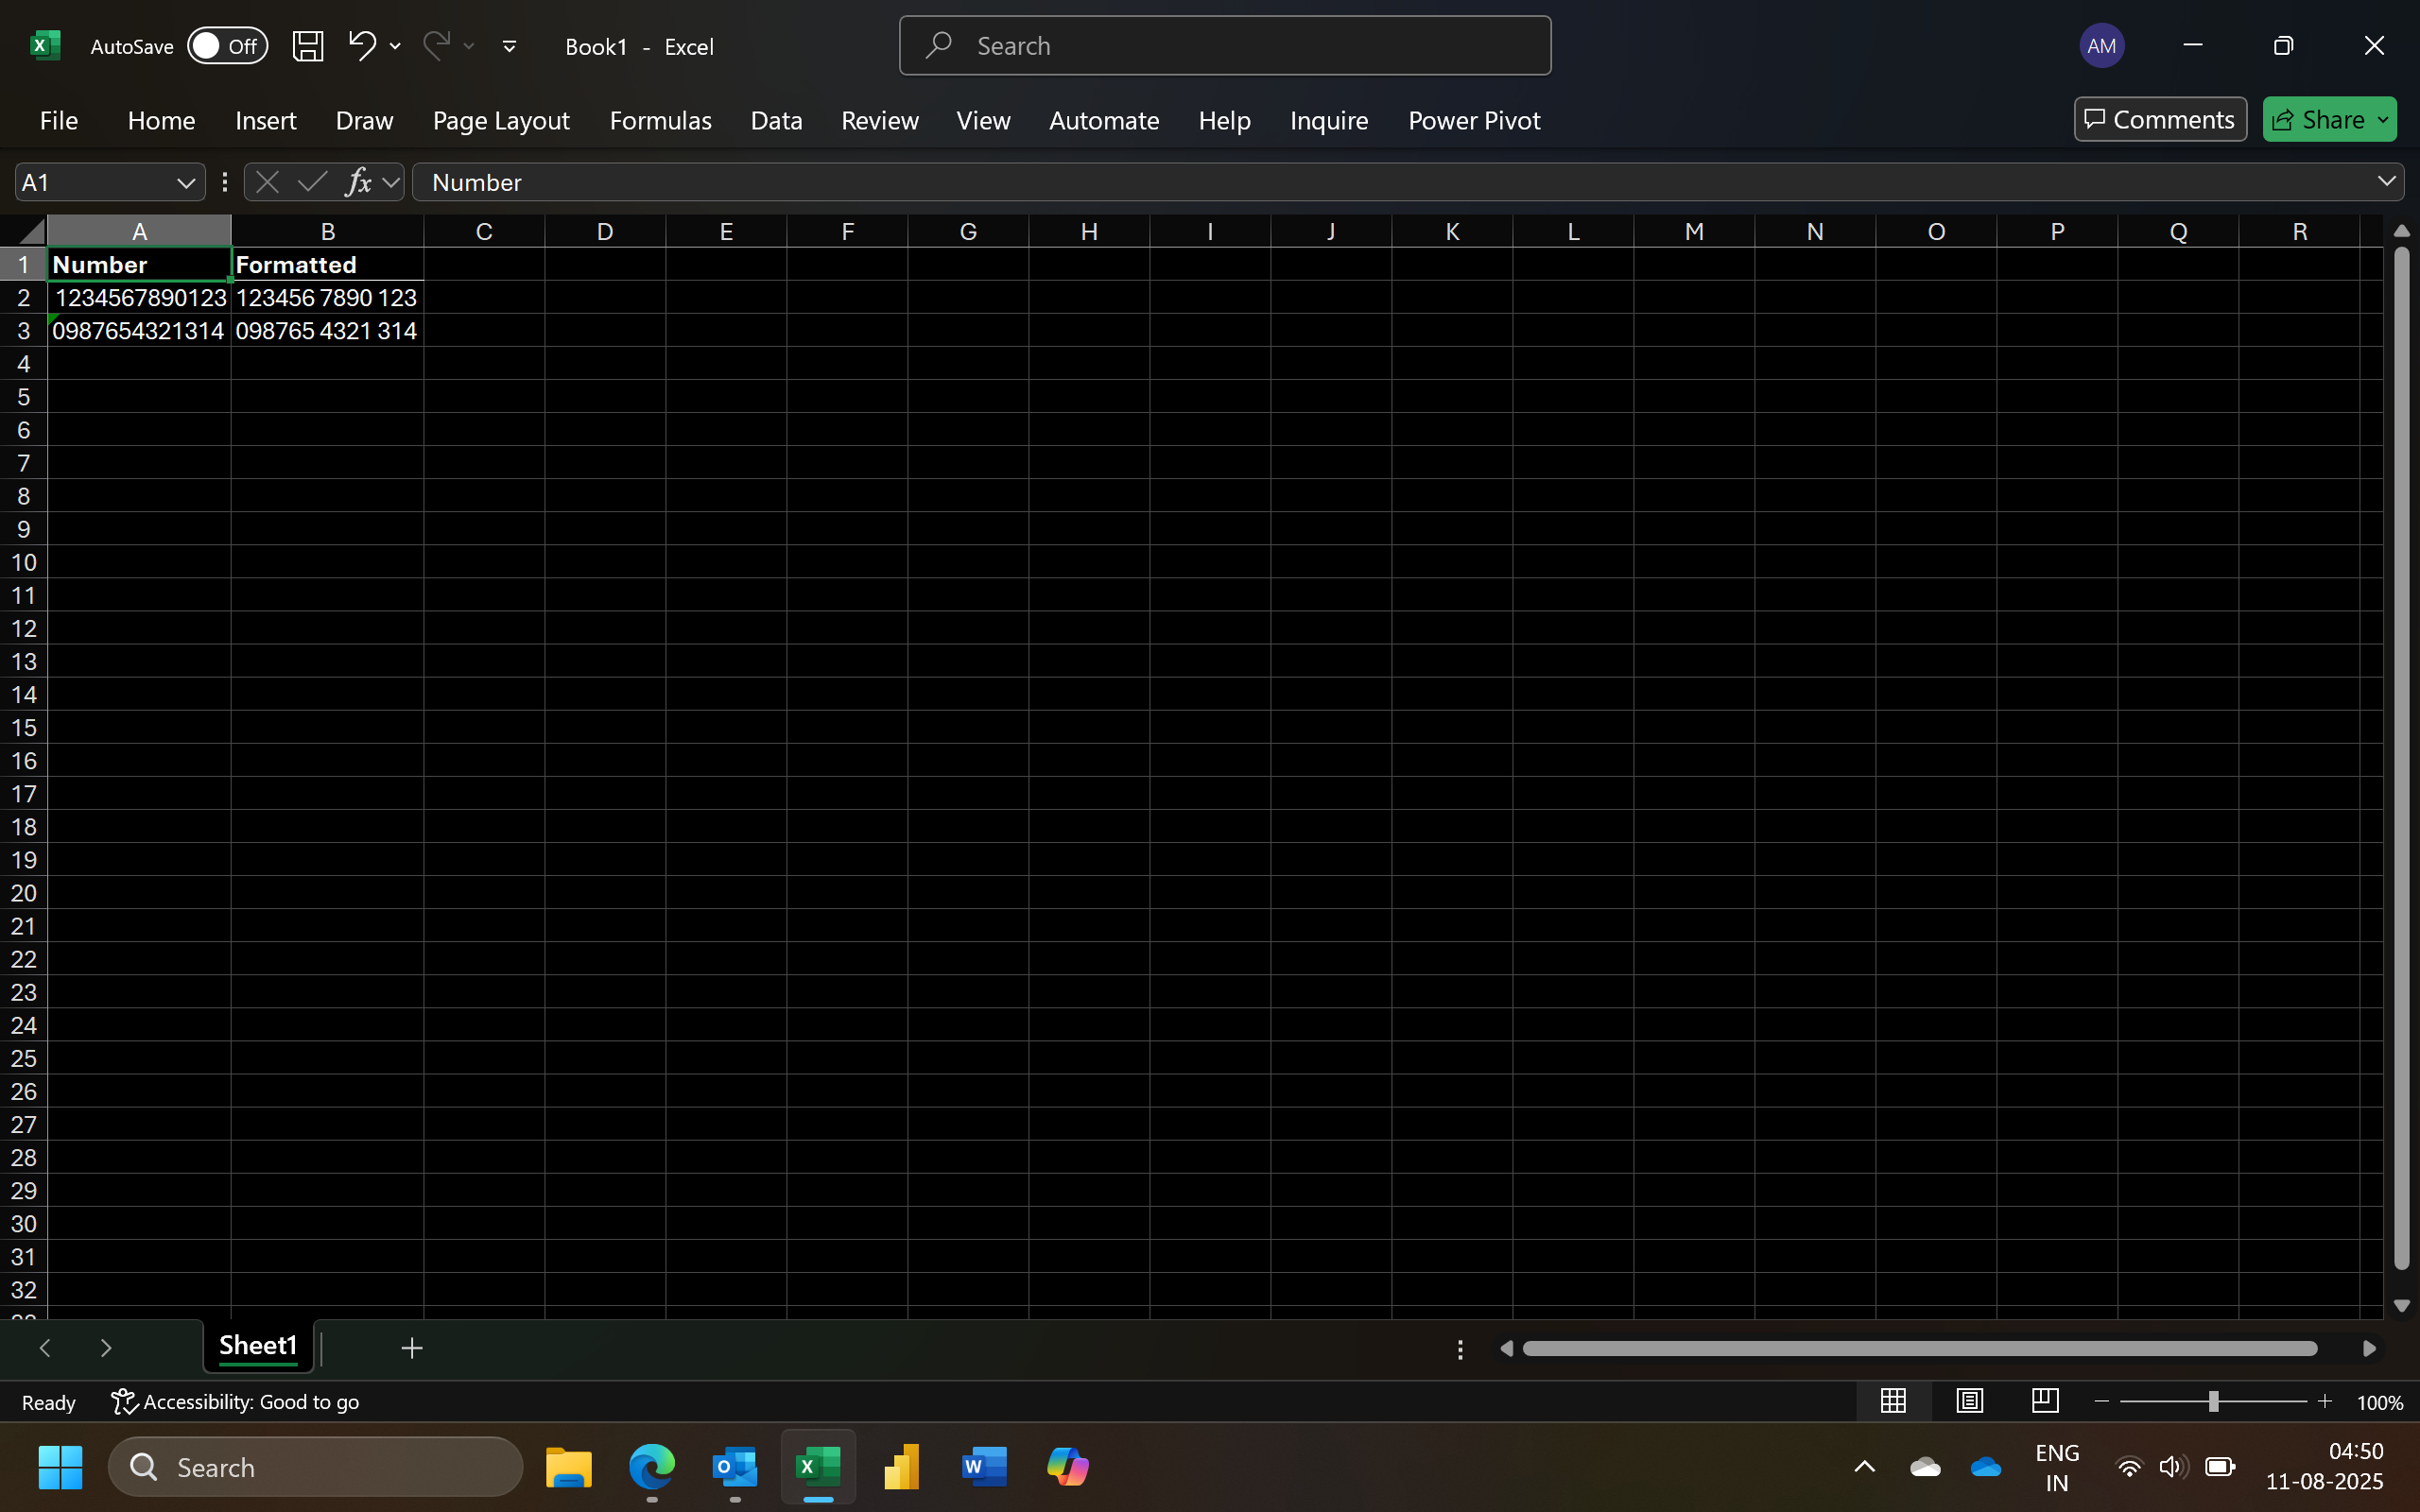2420x1512 pixels.
Task: Click the 100% zoom level
Action: click(2379, 1403)
